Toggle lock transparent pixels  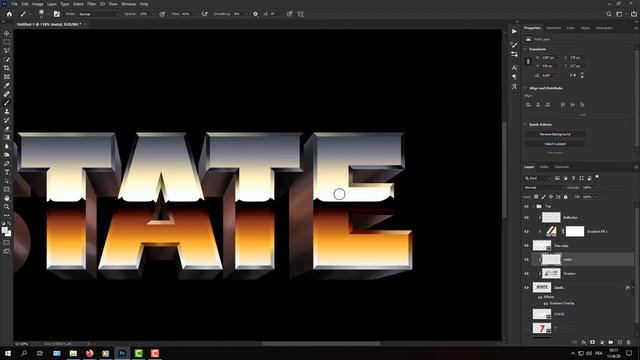[536, 197]
